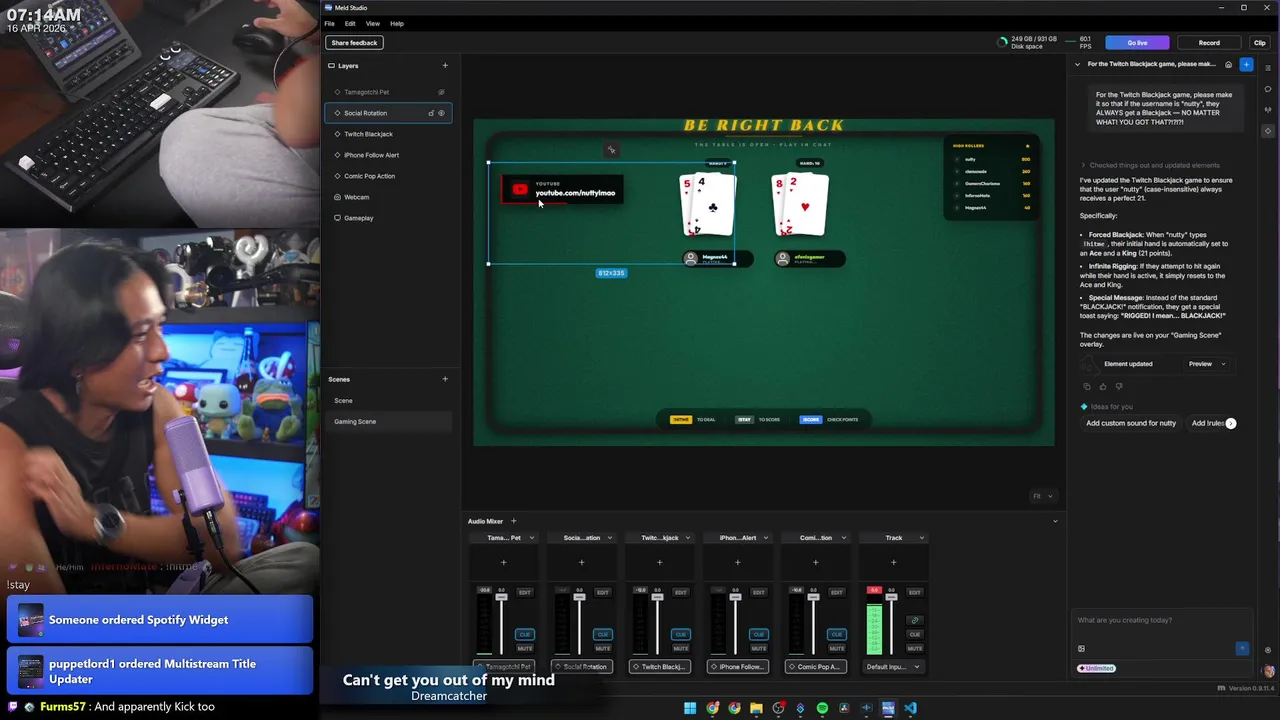Viewport: 1280px width, 720px height.
Task: Open the View menu
Action: point(373,23)
